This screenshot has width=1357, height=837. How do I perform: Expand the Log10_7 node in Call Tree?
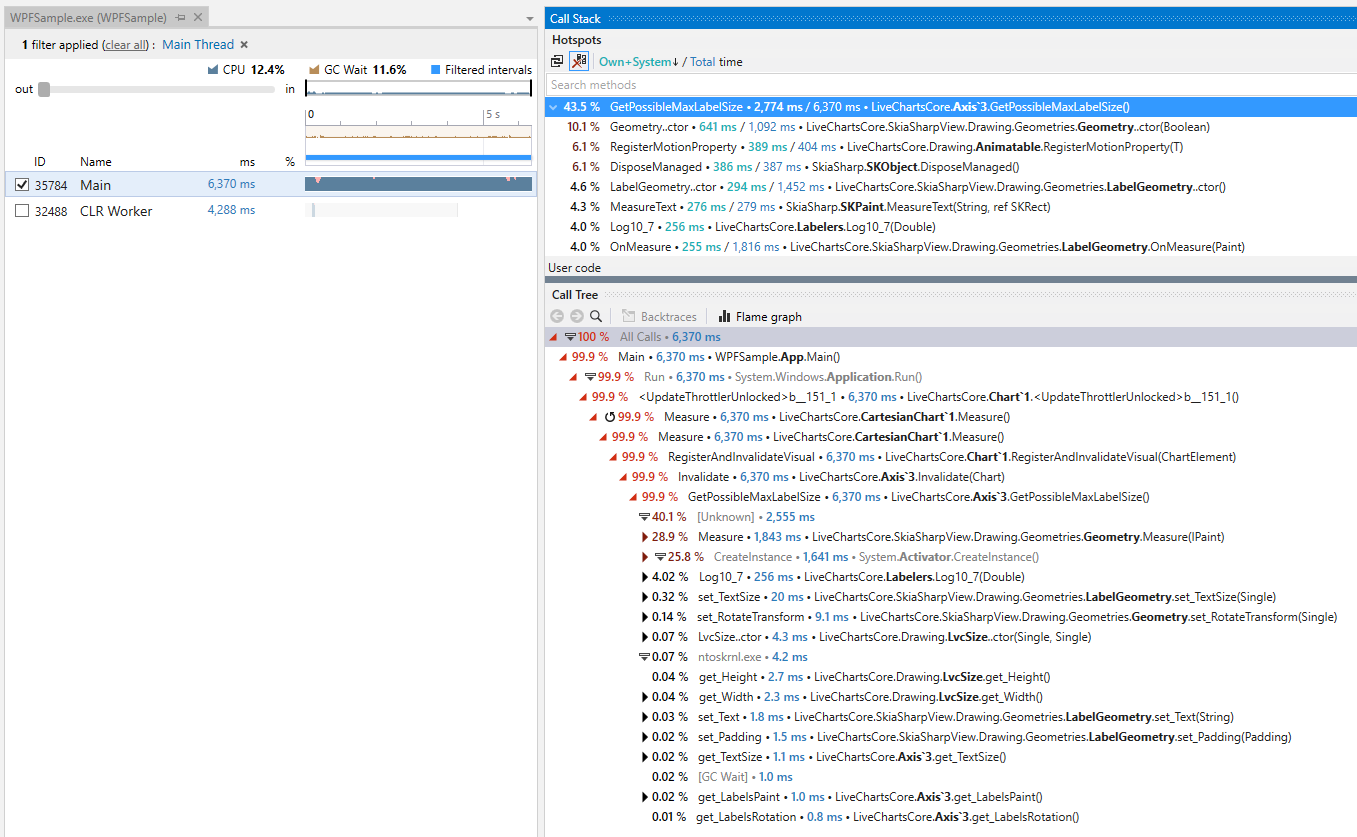[644, 577]
